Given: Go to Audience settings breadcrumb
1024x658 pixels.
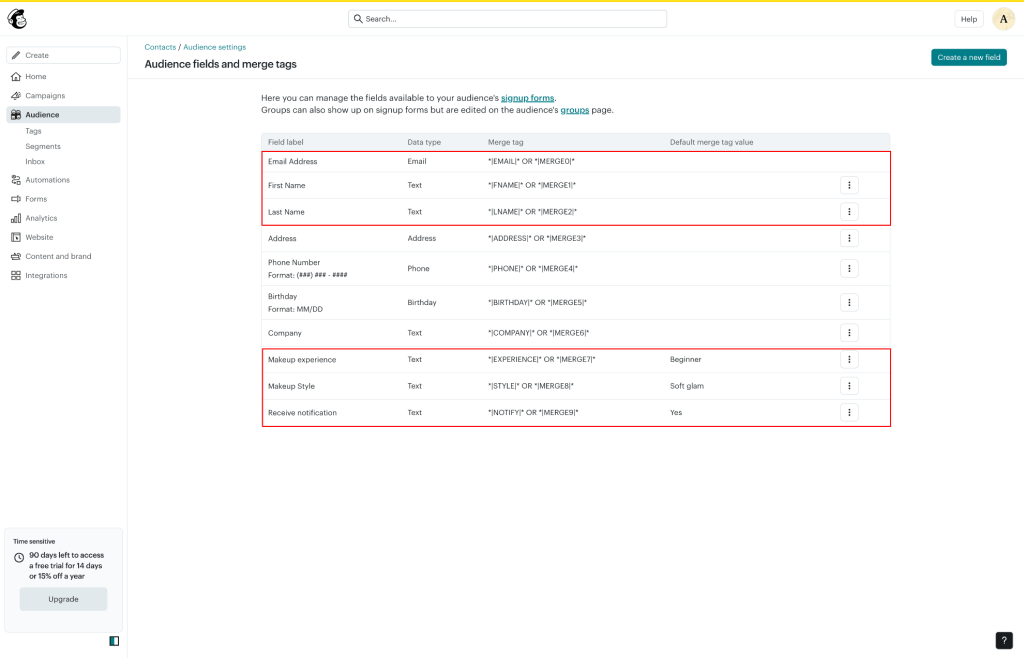Looking at the screenshot, I should pos(215,47).
